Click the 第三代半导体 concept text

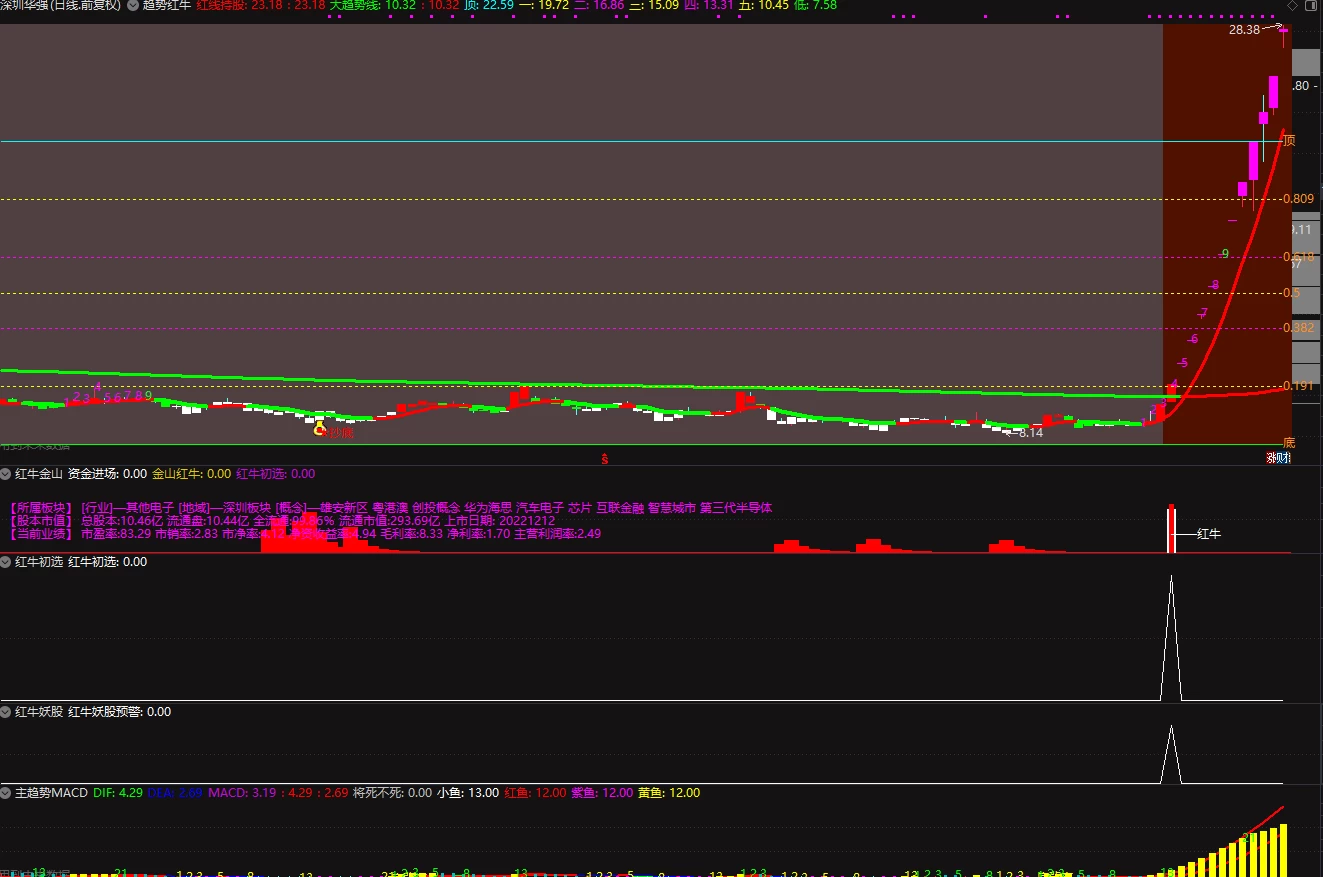736,508
